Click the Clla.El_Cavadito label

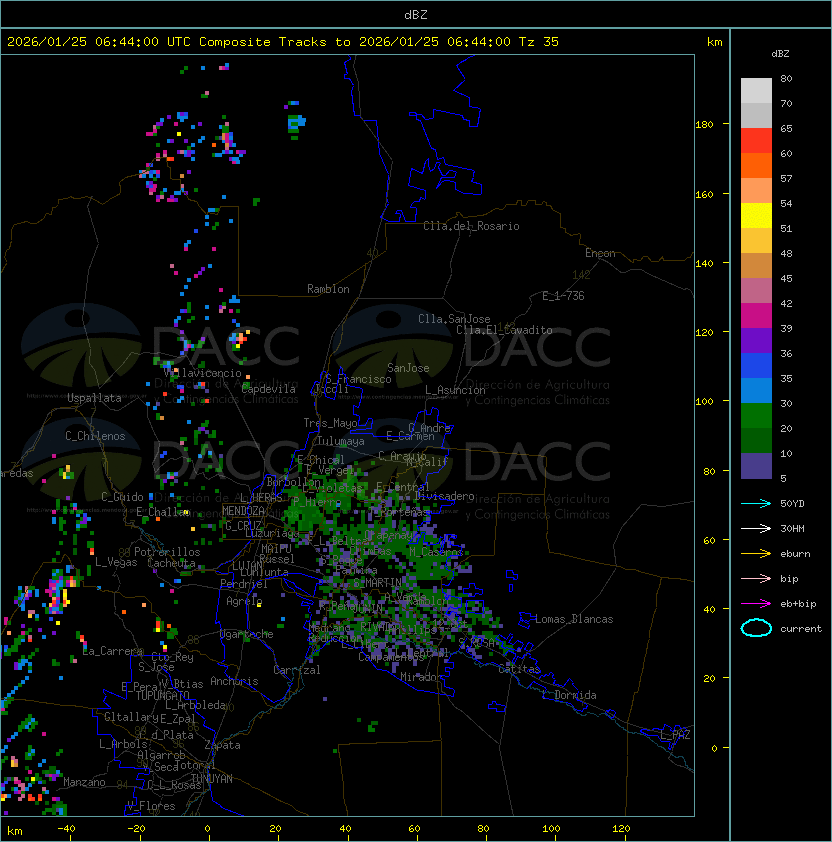[x=504, y=330]
